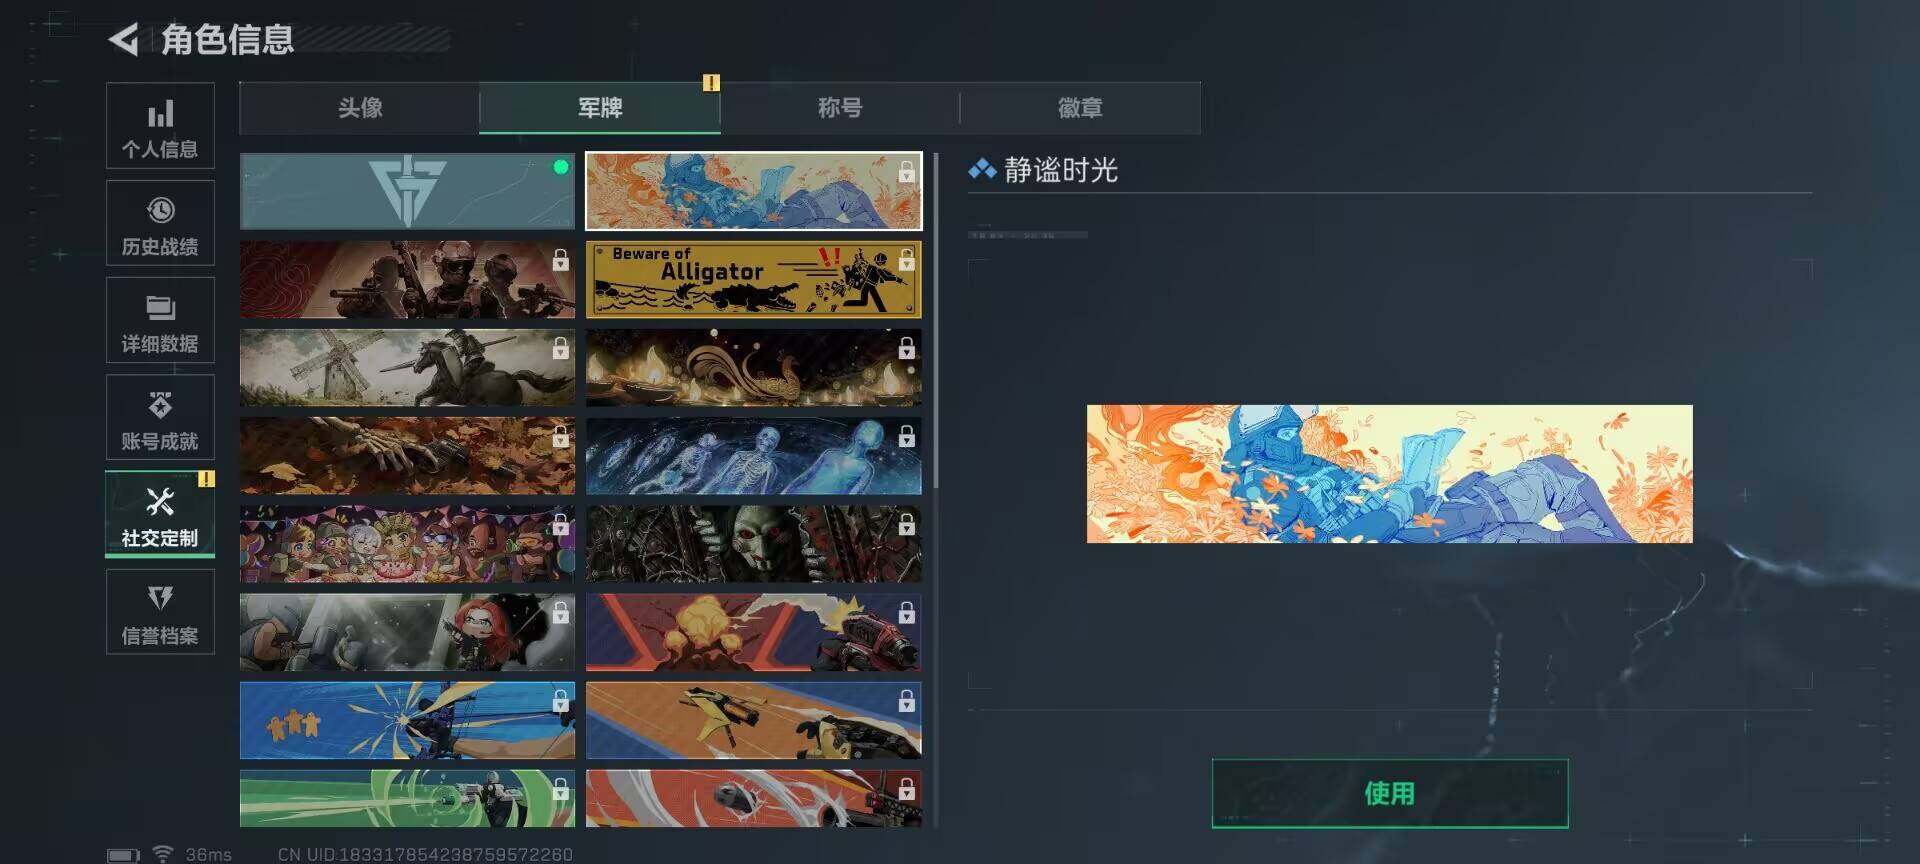Screen dimensions: 1920x864
Task: Pick the blue skeletons dog tag
Action: [753, 456]
